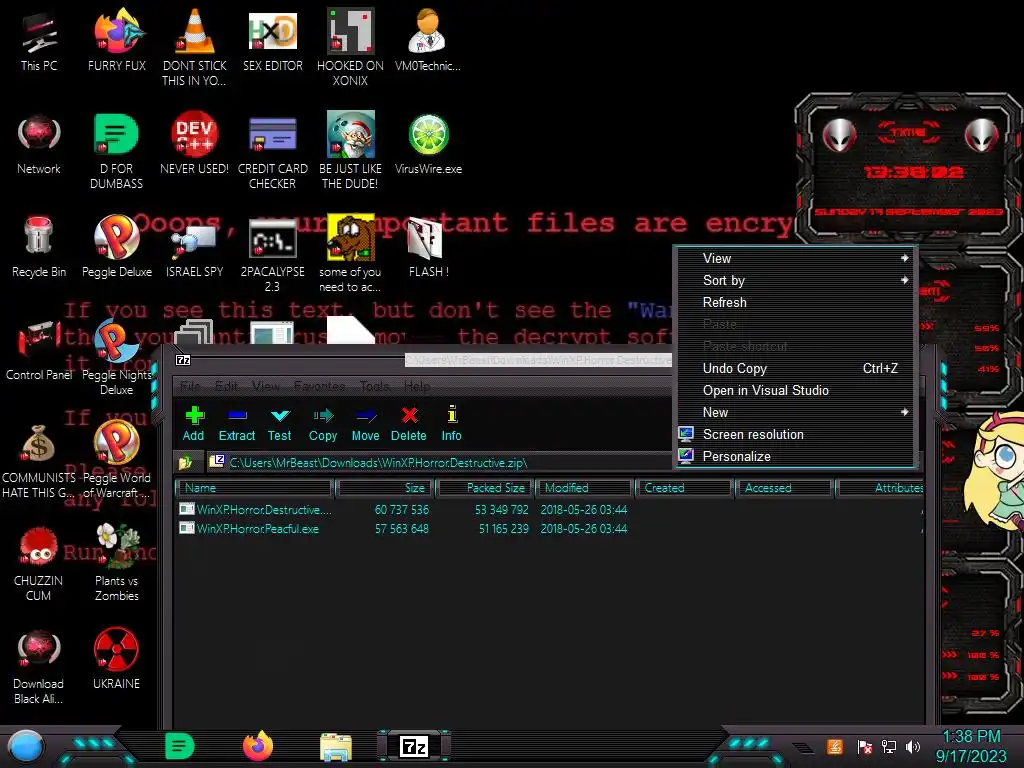The width and height of the screenshot is (1024, 768).
Task: Open NEVER USED Dev C++ icon
Action: (195, 144)
